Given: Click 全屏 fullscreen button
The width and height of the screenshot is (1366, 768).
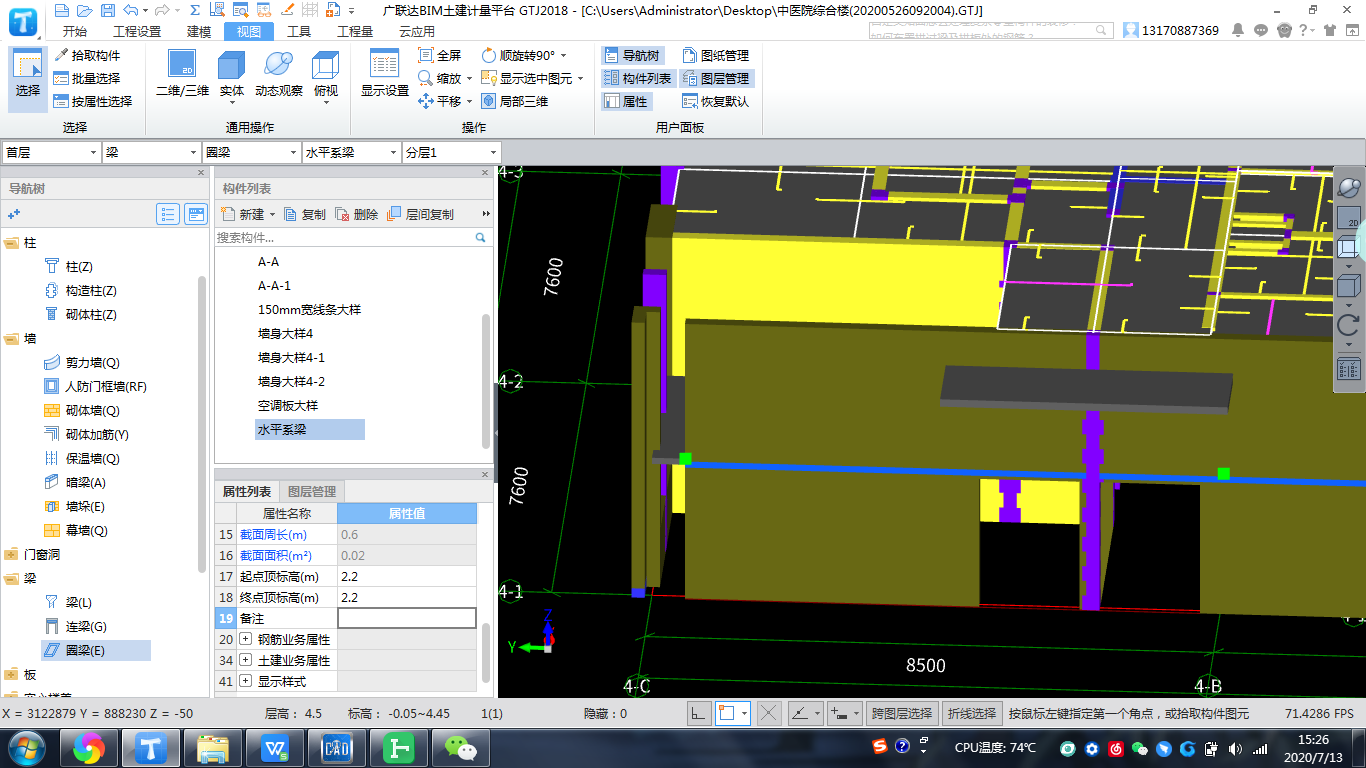Looking at the screenshot, I should (440, 55).
